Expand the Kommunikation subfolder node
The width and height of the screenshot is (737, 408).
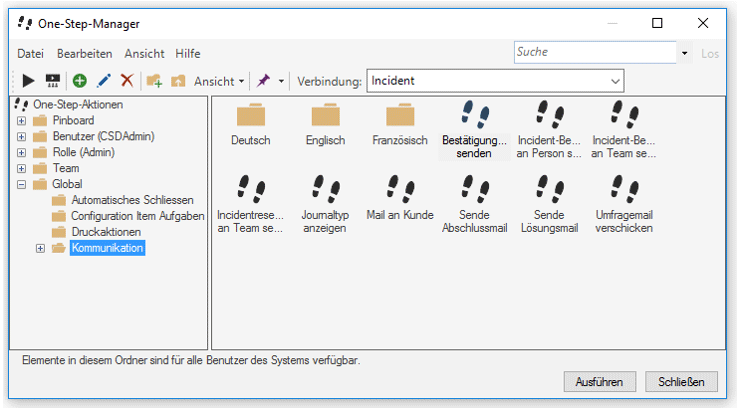pyautogui.click(x=40, y=248)
